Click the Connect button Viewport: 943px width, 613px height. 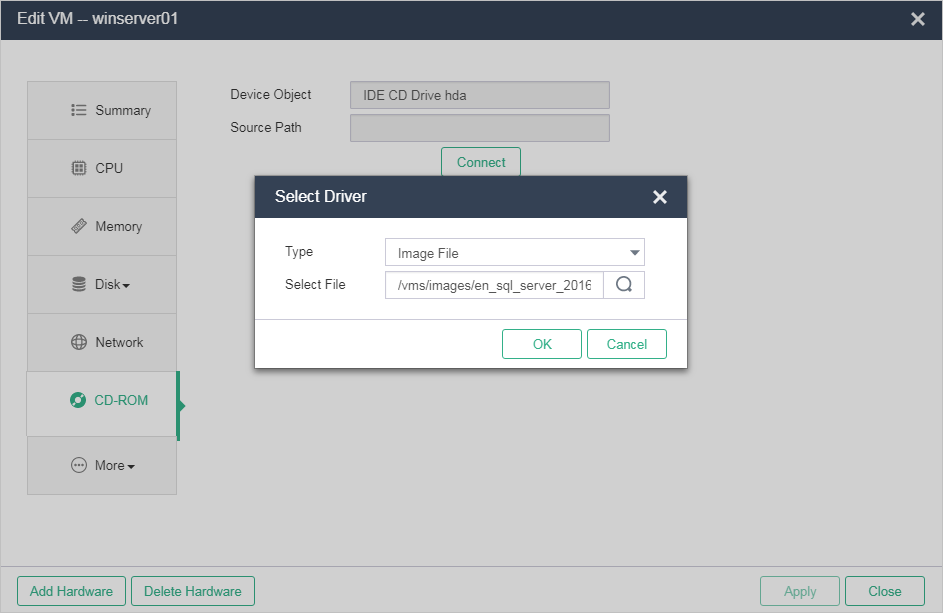(x=480, y=161)
